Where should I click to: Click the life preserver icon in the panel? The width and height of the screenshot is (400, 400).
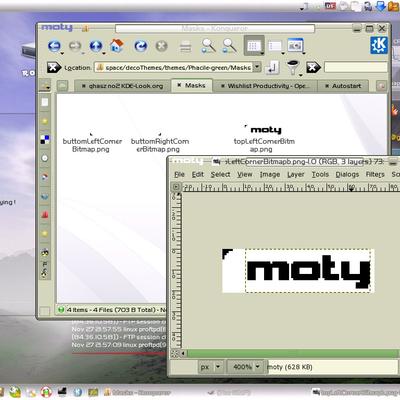tap(46, 392)
